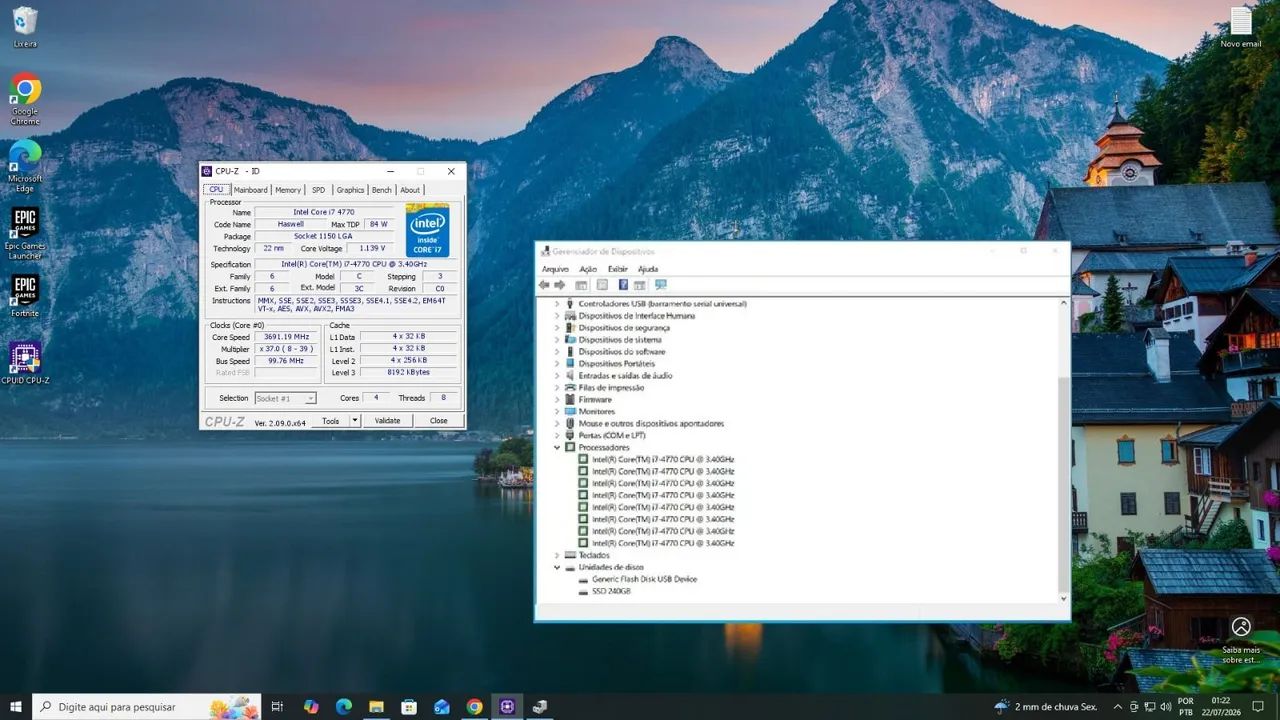The height and width of the screenshot is (720, 1280).
Task: Click the Intel Core i7 logo in CPU-Z
Action: pyautogui.click(x=427, y=230)
